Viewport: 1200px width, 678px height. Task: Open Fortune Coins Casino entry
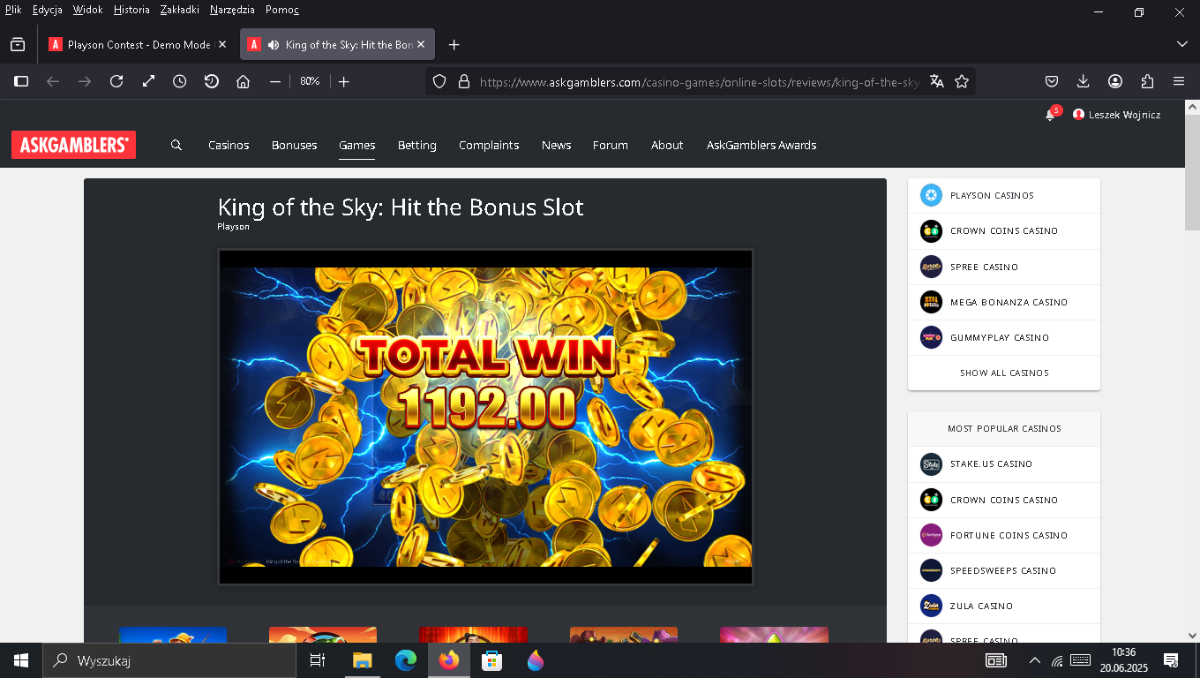1003,535
